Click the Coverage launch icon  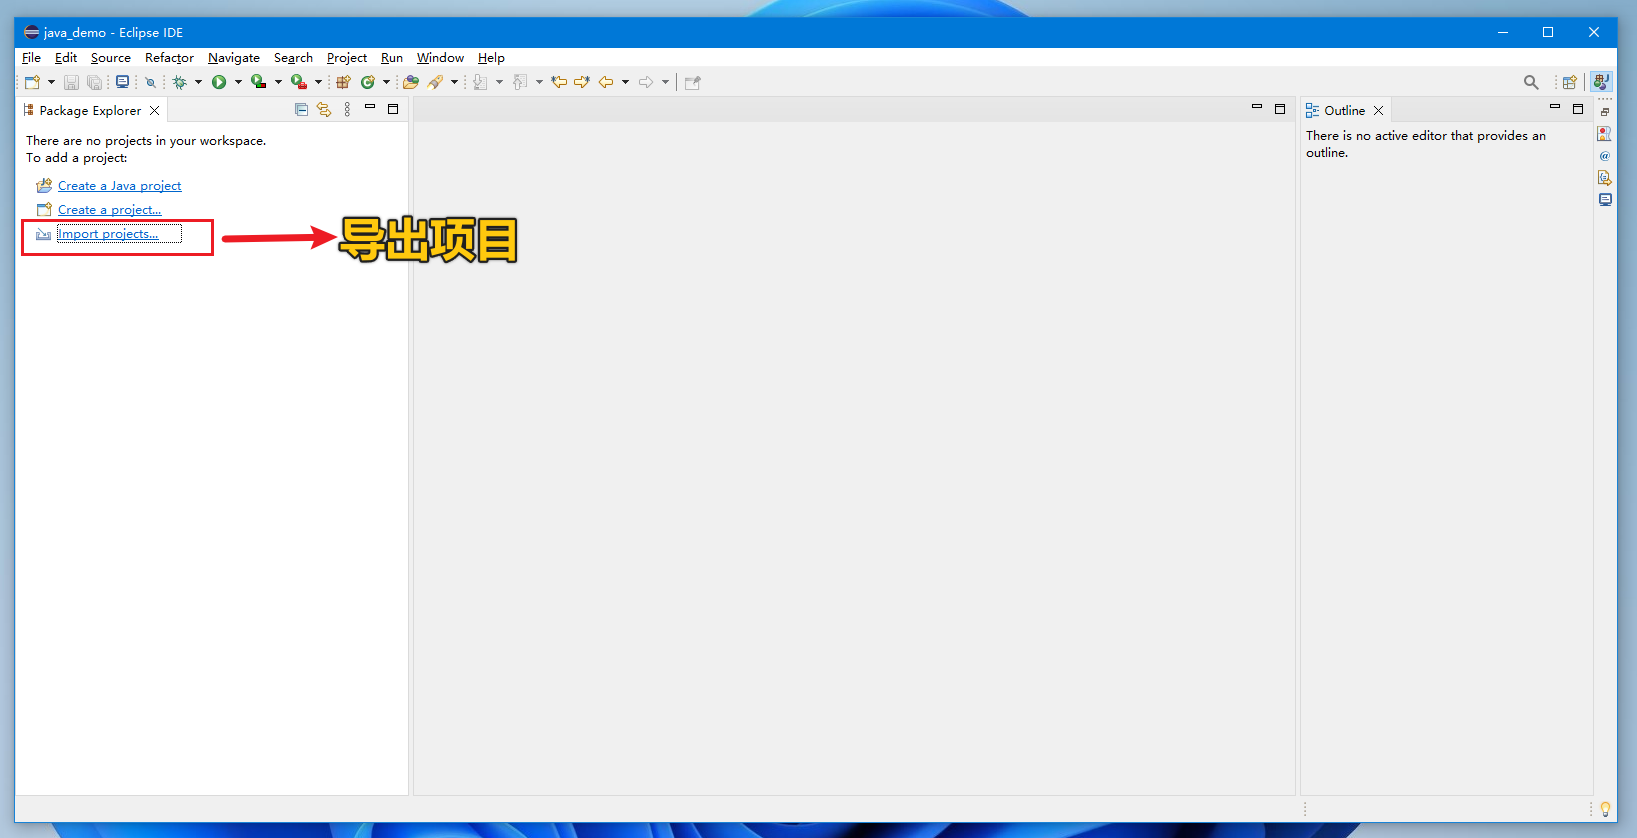click(259, 82)
